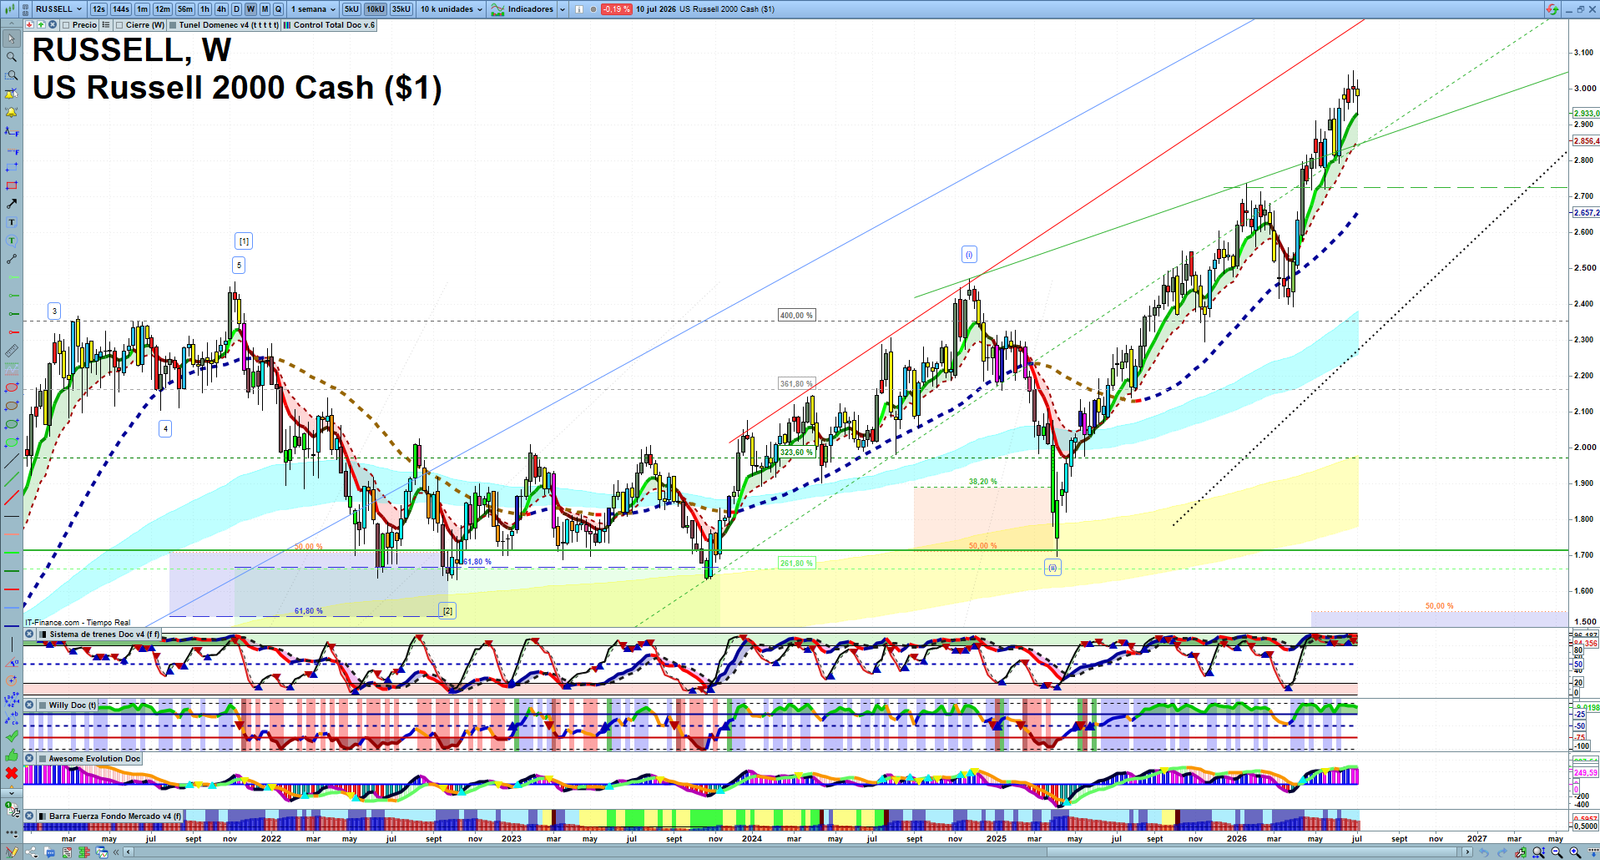1600x860 pixels.
Task: Select the rectangle drawing tool with red outline
Action: (11, 186)
